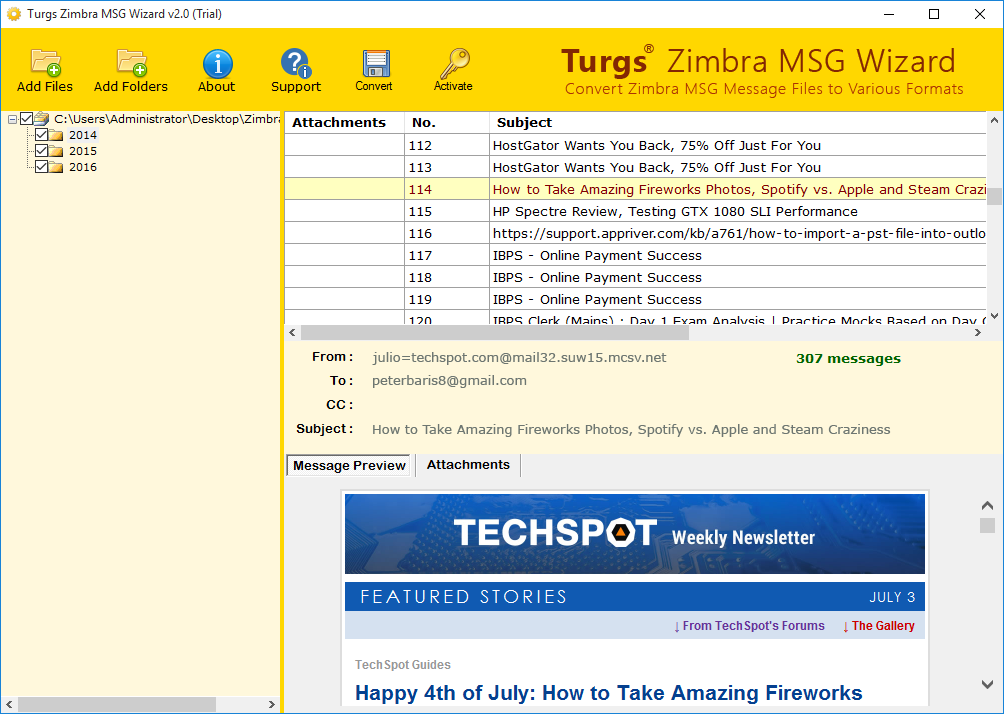
Task: Click the message list horizontal scroll left arrow
Action: (x=293, y=332)
